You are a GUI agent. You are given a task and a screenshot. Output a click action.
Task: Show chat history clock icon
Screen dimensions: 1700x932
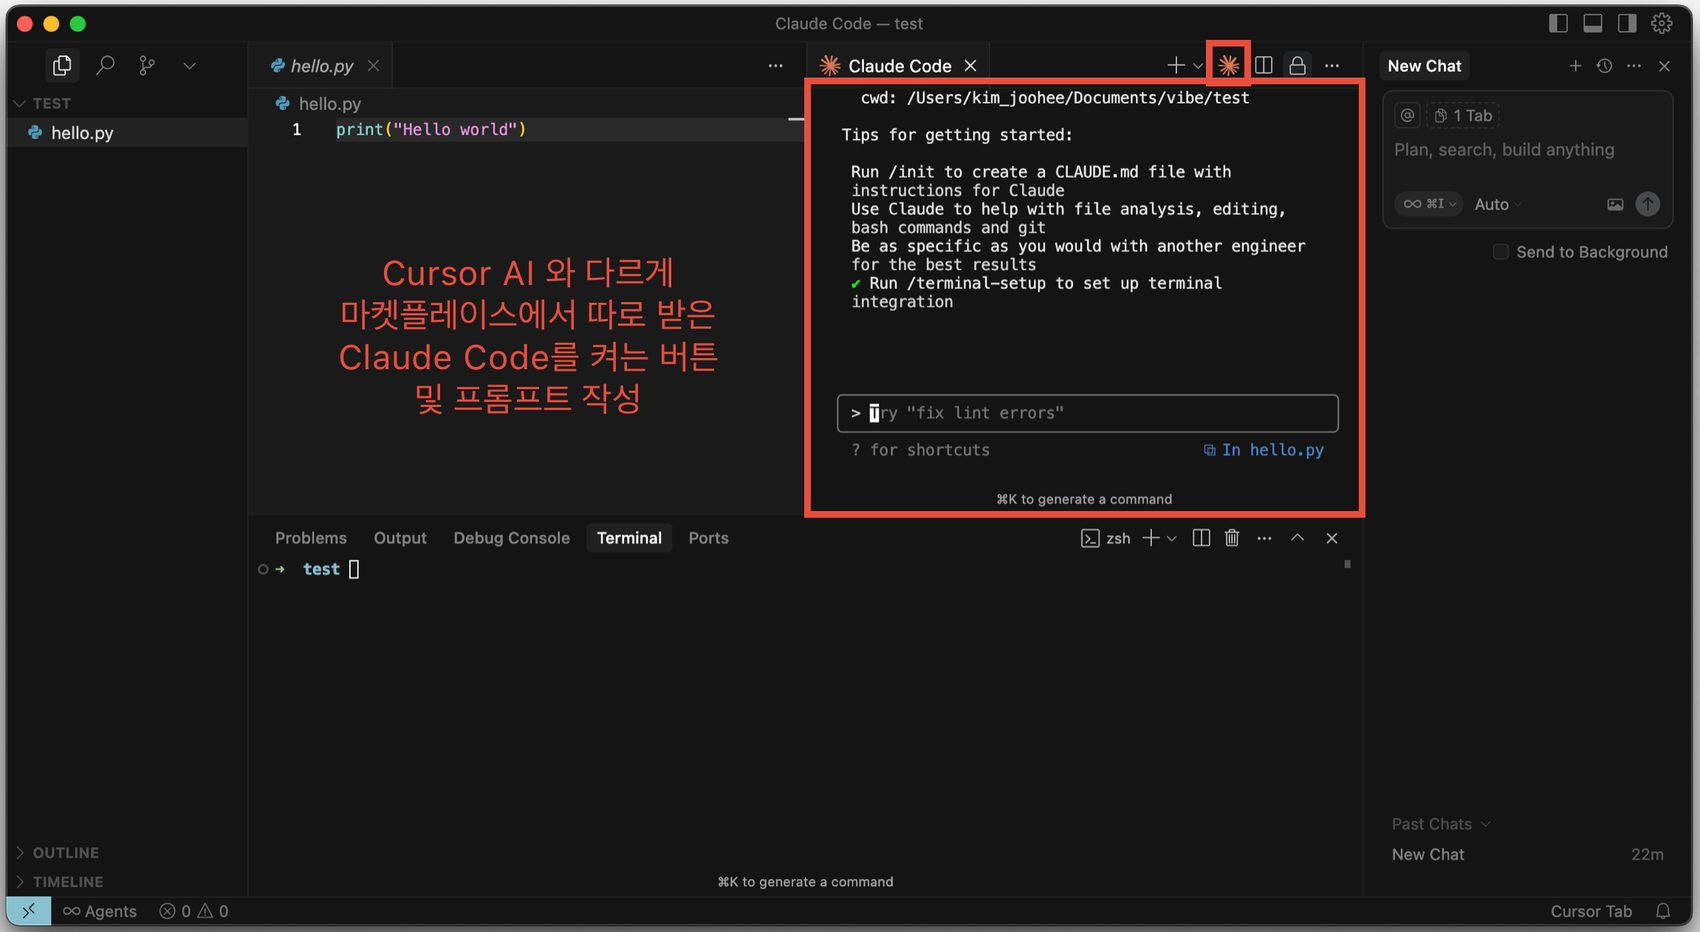click(x=1604, y=66)
